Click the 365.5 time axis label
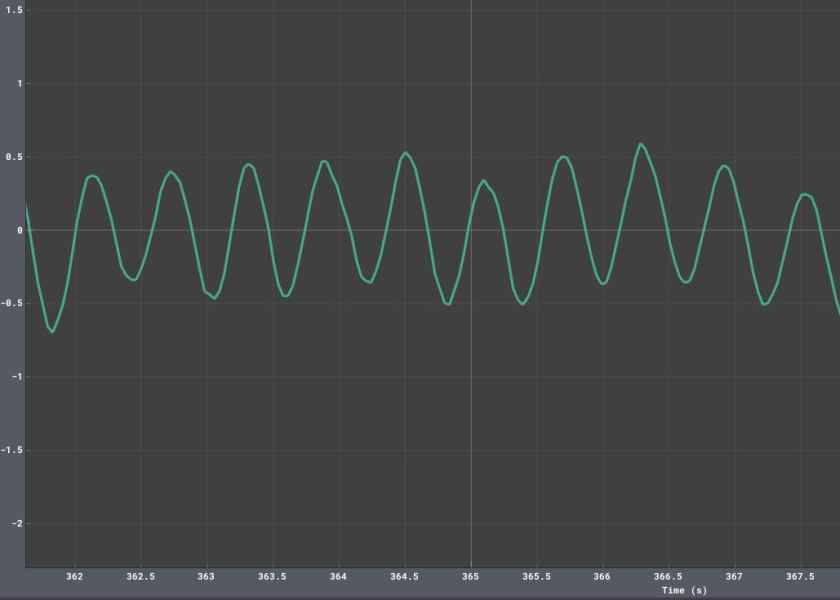840x600 pixels. pyautogui.click(x=536, y=576)
